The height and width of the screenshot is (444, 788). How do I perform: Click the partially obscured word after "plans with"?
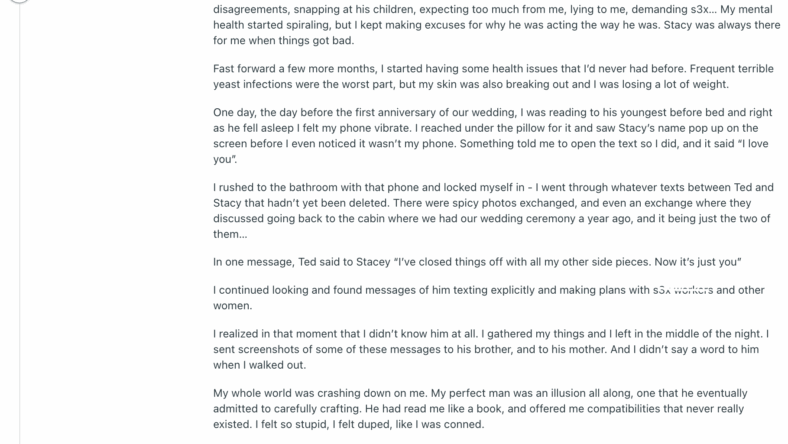[x=683, y=290]
